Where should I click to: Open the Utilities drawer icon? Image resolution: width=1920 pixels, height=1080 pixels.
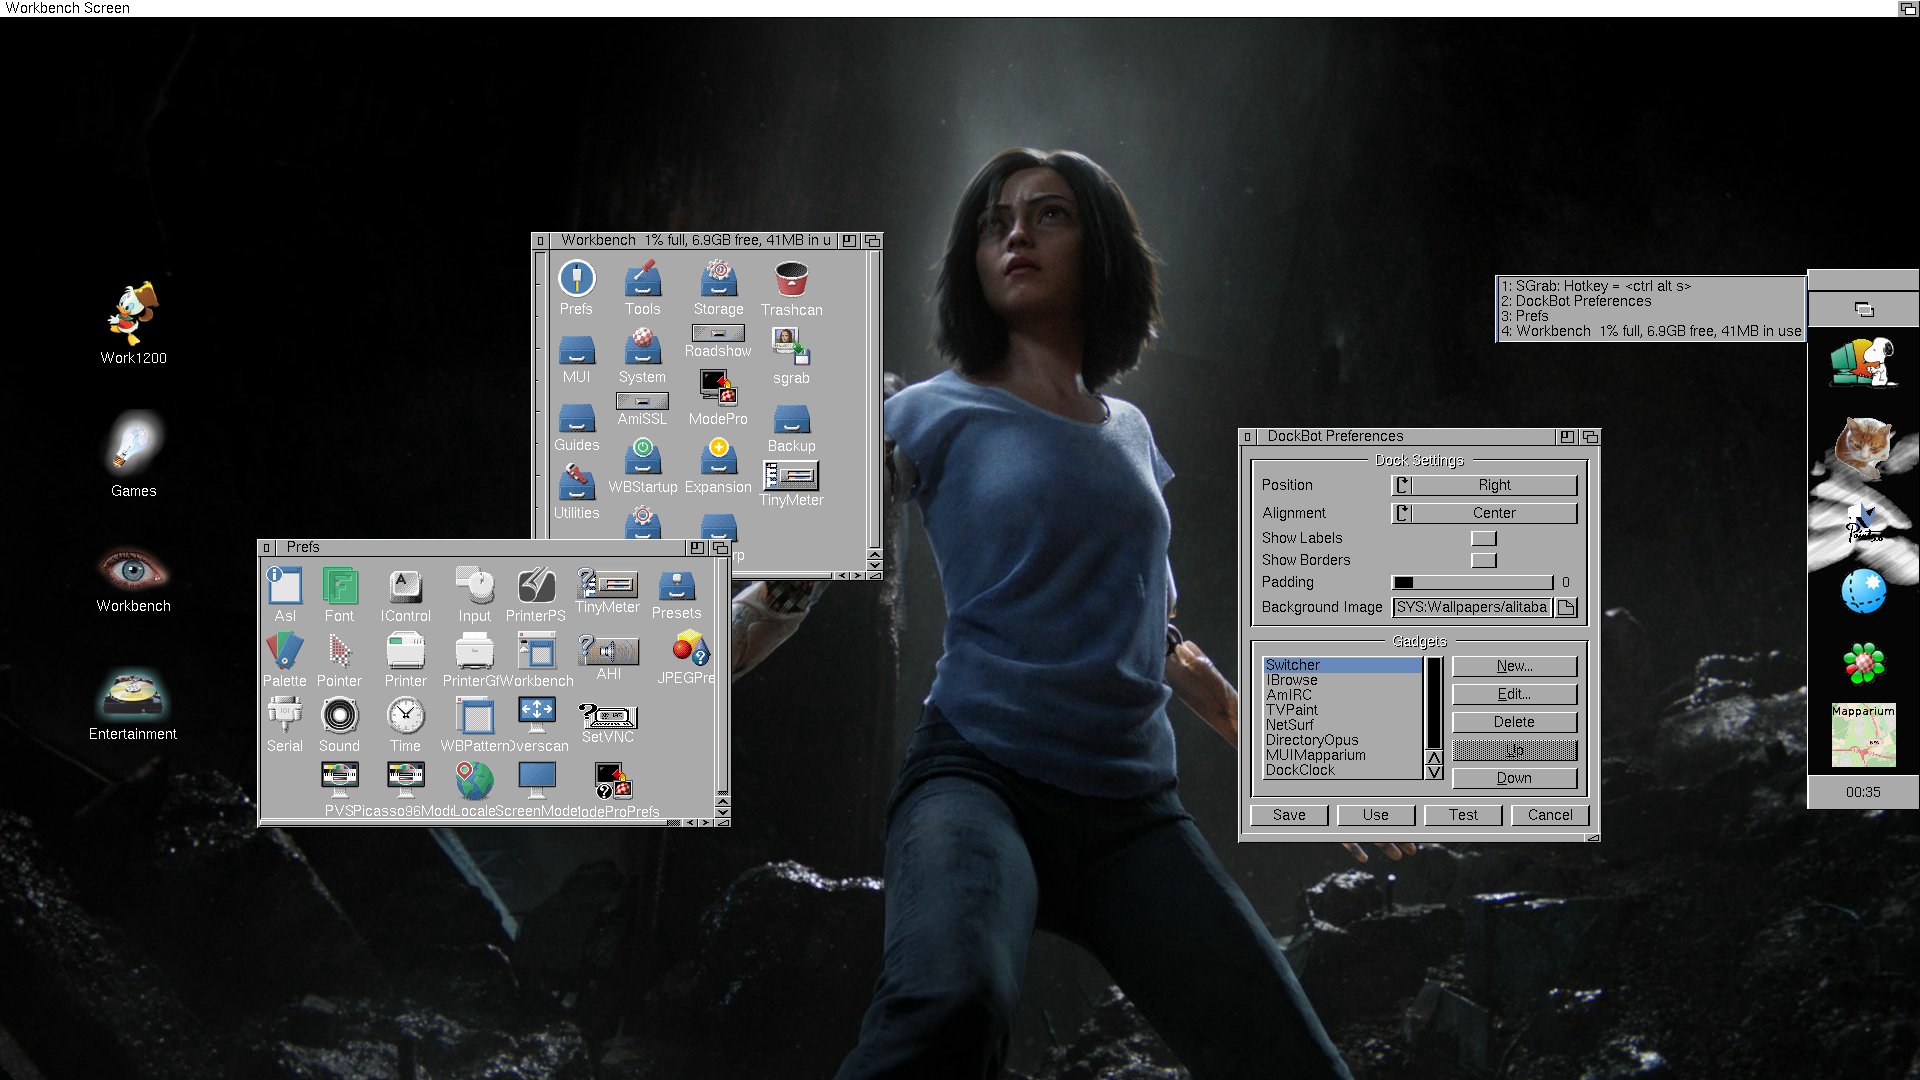[x=577, y=491]
